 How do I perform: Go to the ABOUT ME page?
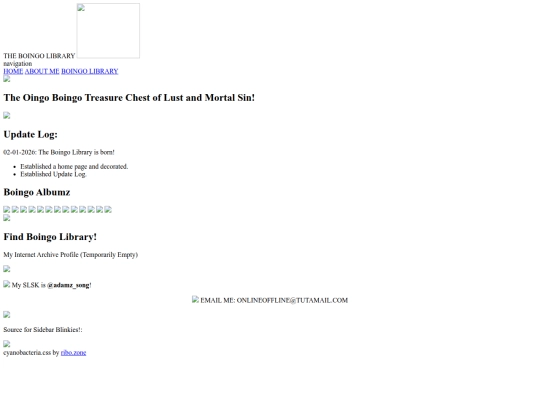42,71
